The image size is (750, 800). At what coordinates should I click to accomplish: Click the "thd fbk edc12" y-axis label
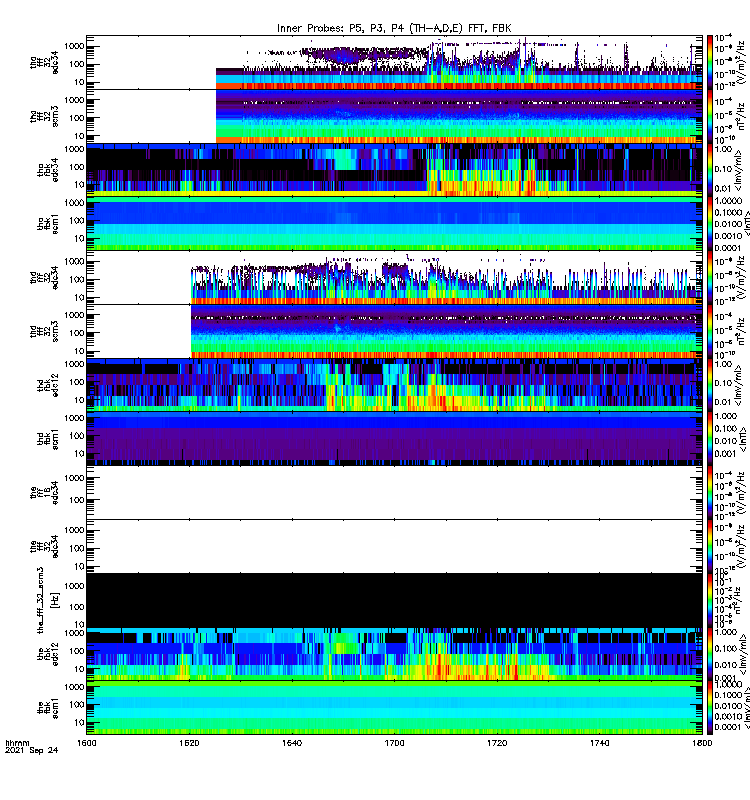coord(48,385)
